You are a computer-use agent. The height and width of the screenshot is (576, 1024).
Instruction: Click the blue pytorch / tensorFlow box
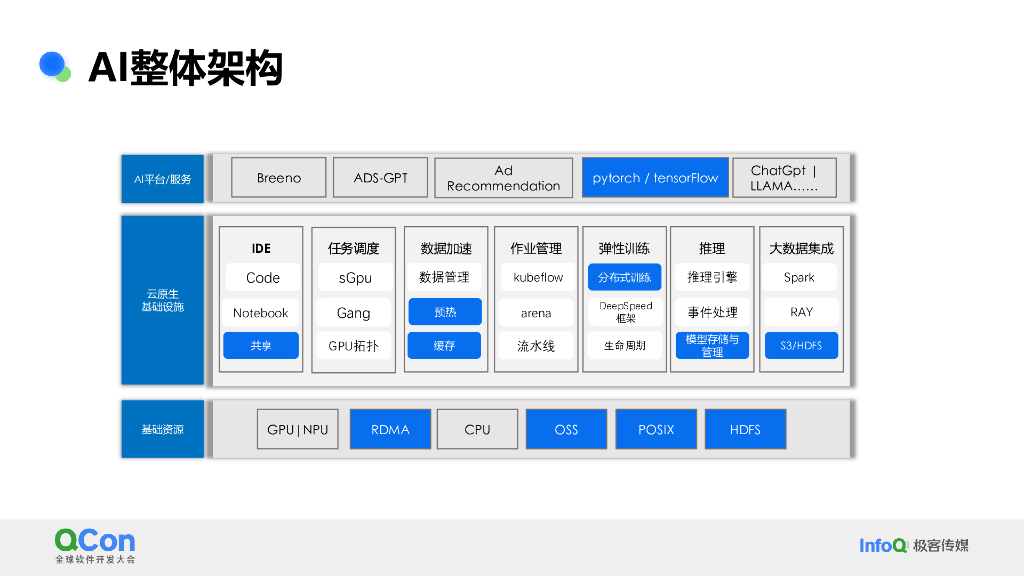point(654,178)
